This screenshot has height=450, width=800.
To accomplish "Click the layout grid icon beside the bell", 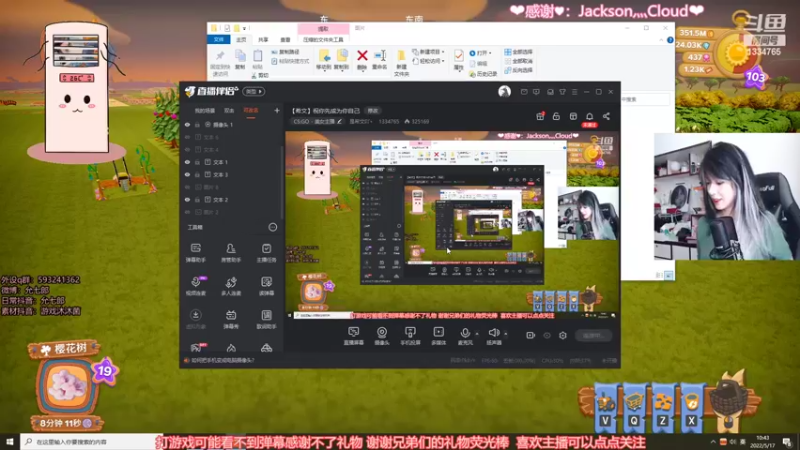I will [x=573, y=116].
